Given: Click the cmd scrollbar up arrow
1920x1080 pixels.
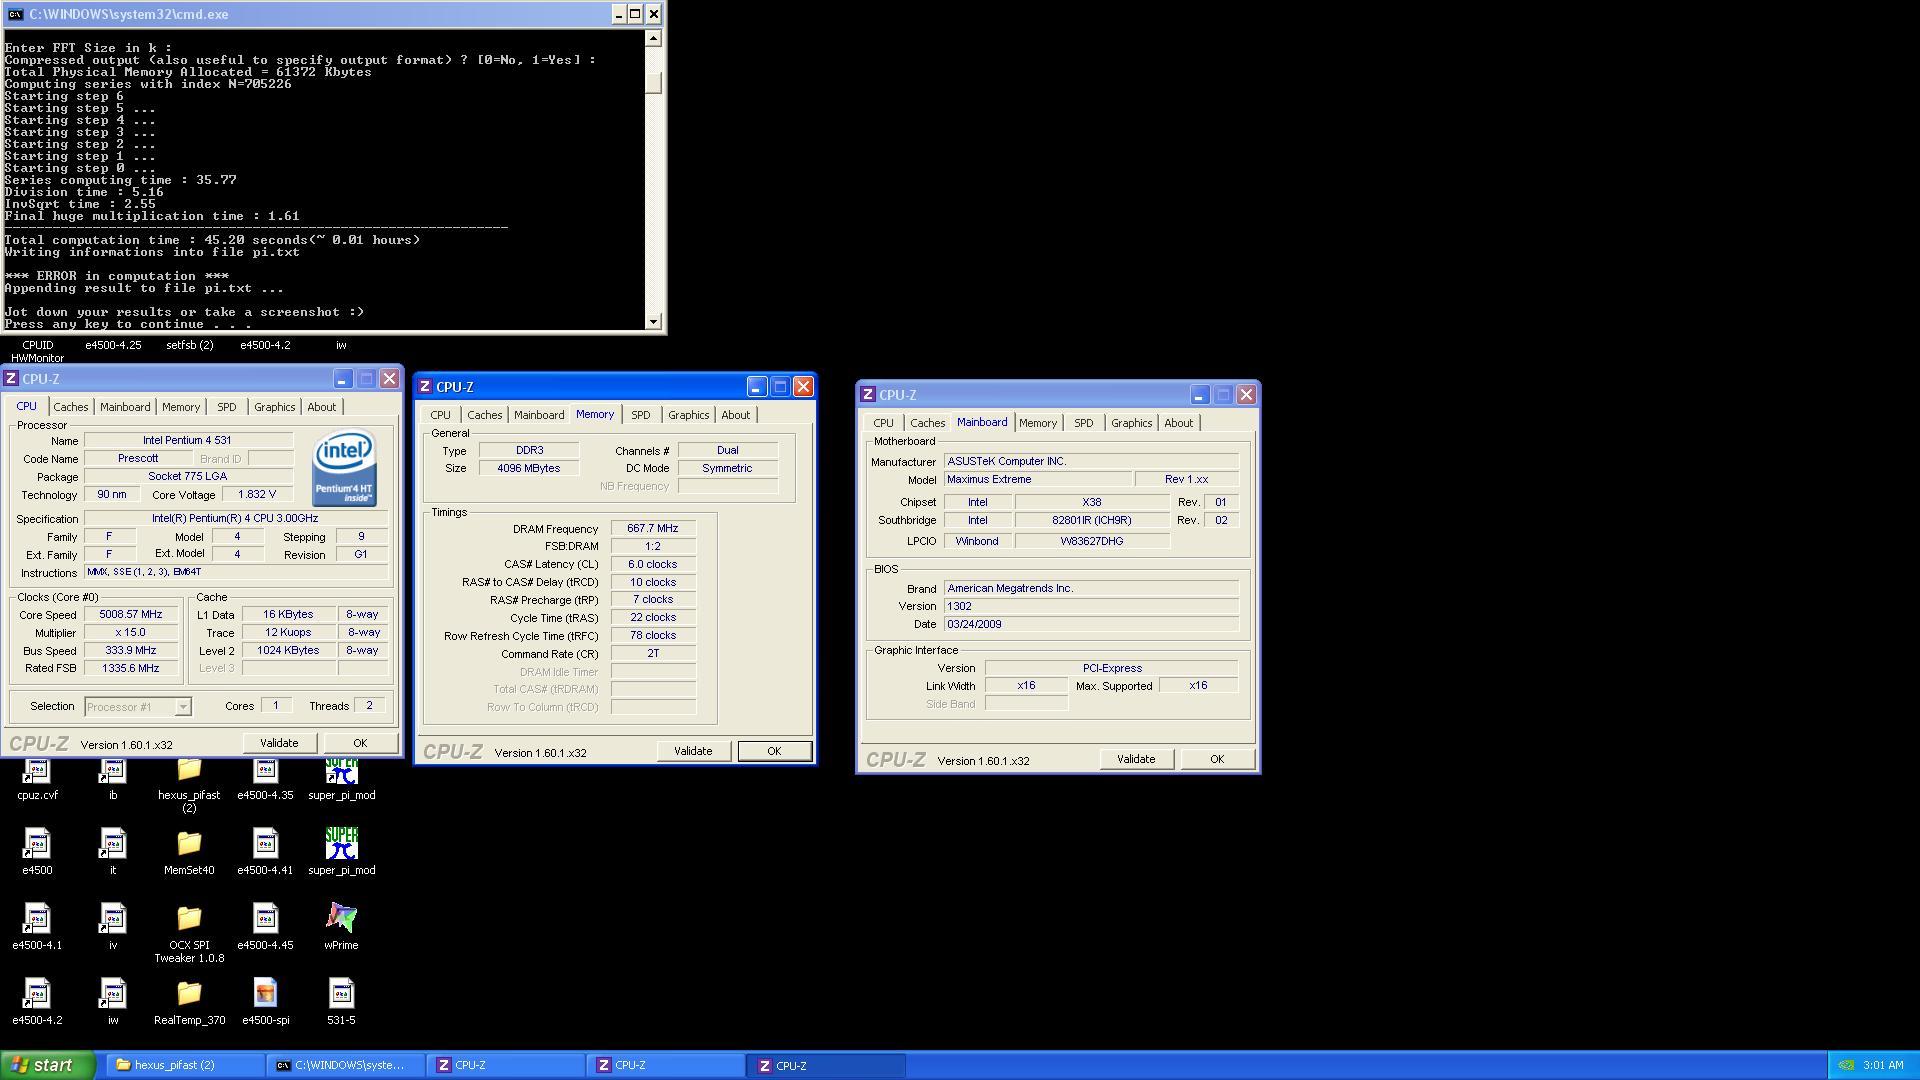Looking at the screenshot, I should pos(654,38).
